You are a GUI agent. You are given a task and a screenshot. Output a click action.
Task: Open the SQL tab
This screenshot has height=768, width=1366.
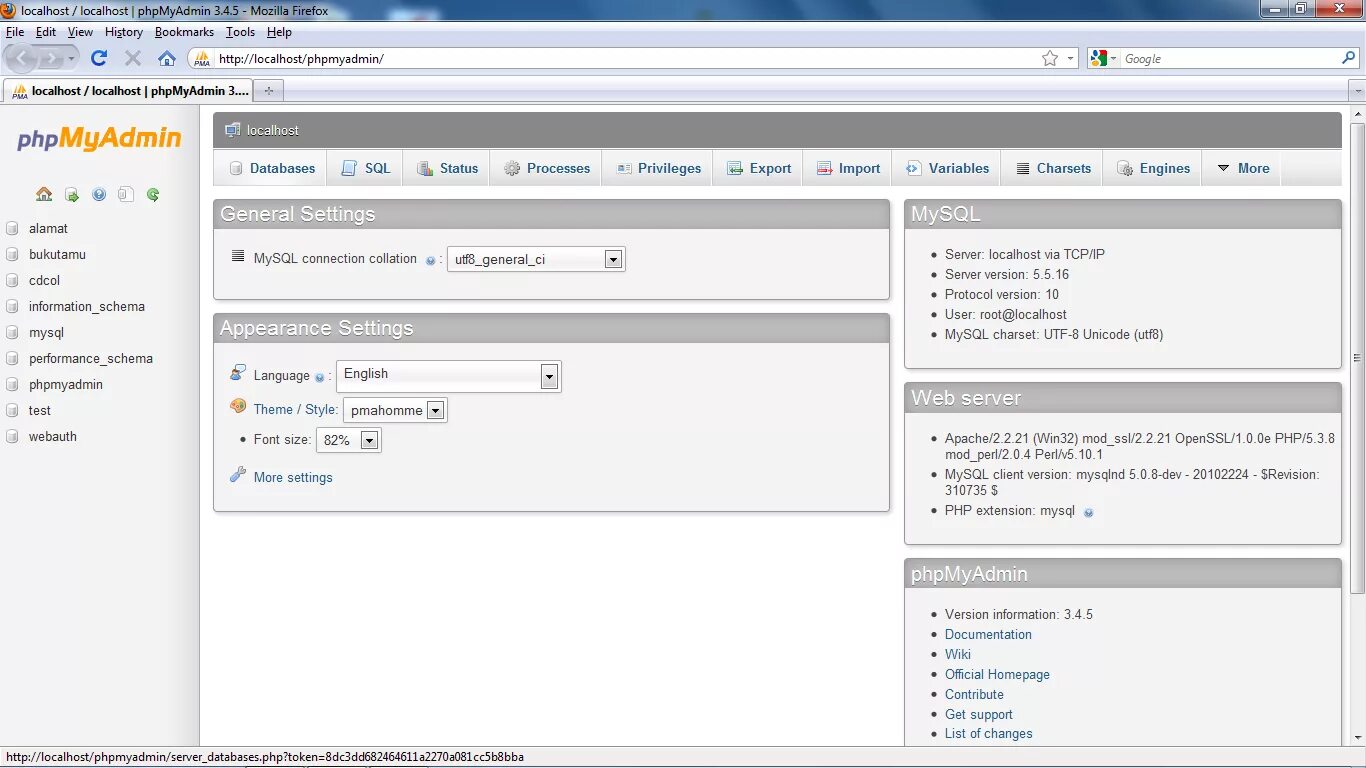click(x=365, y=168)
